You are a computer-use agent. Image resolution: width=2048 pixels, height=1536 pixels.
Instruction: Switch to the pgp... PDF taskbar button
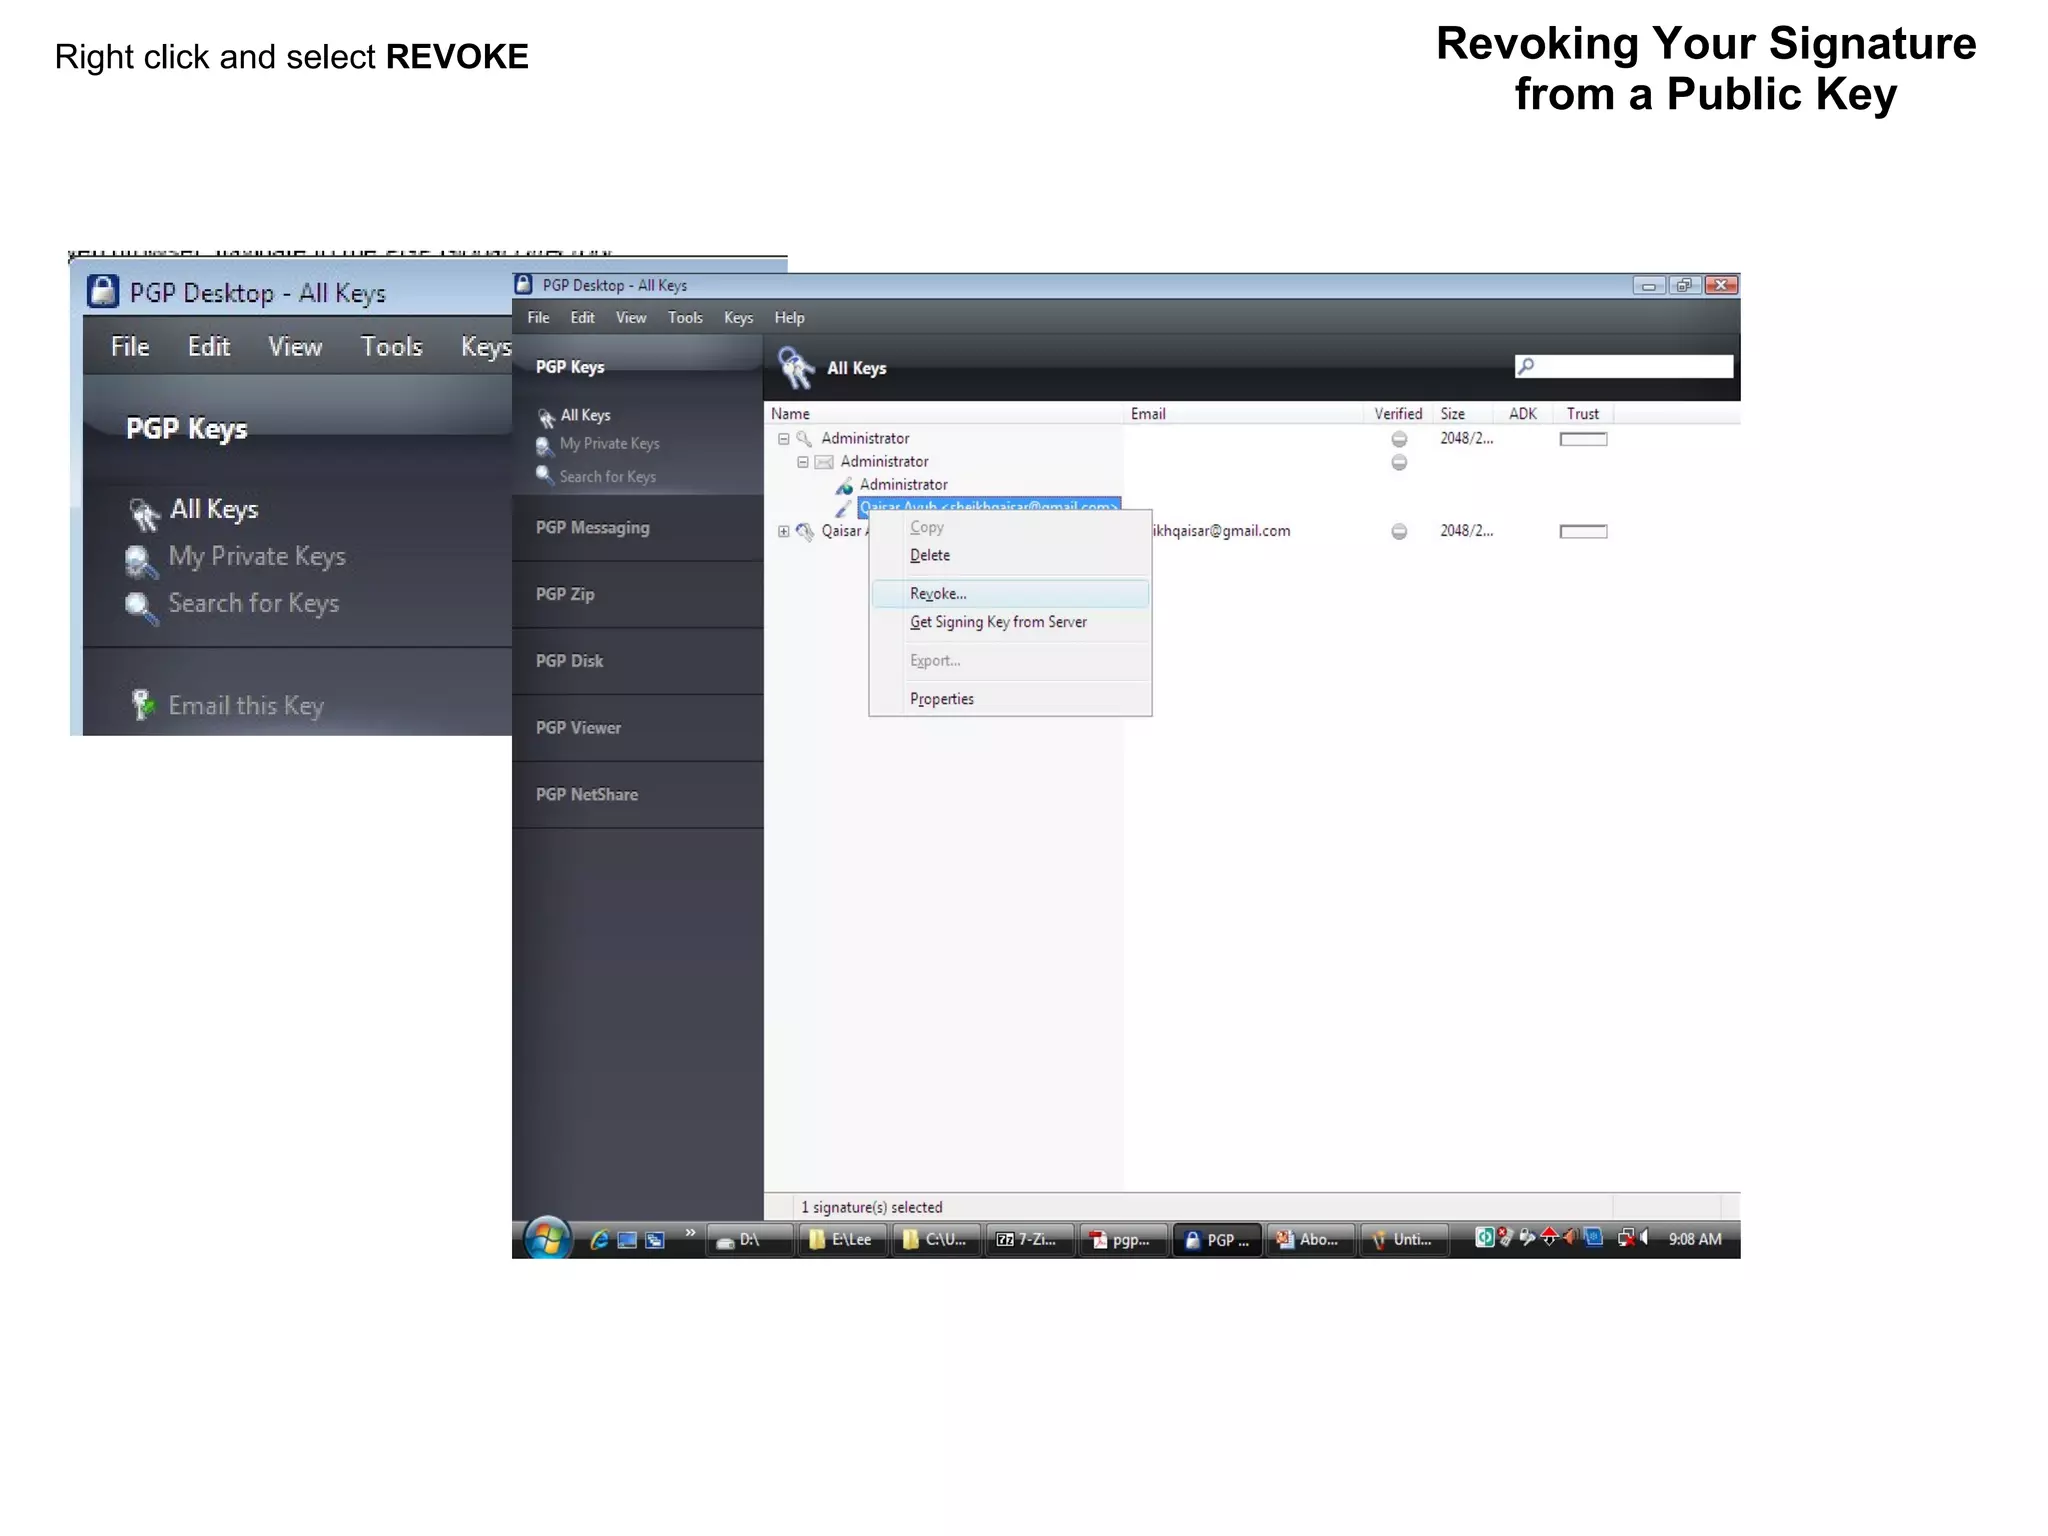[x=1122, y=1240]
